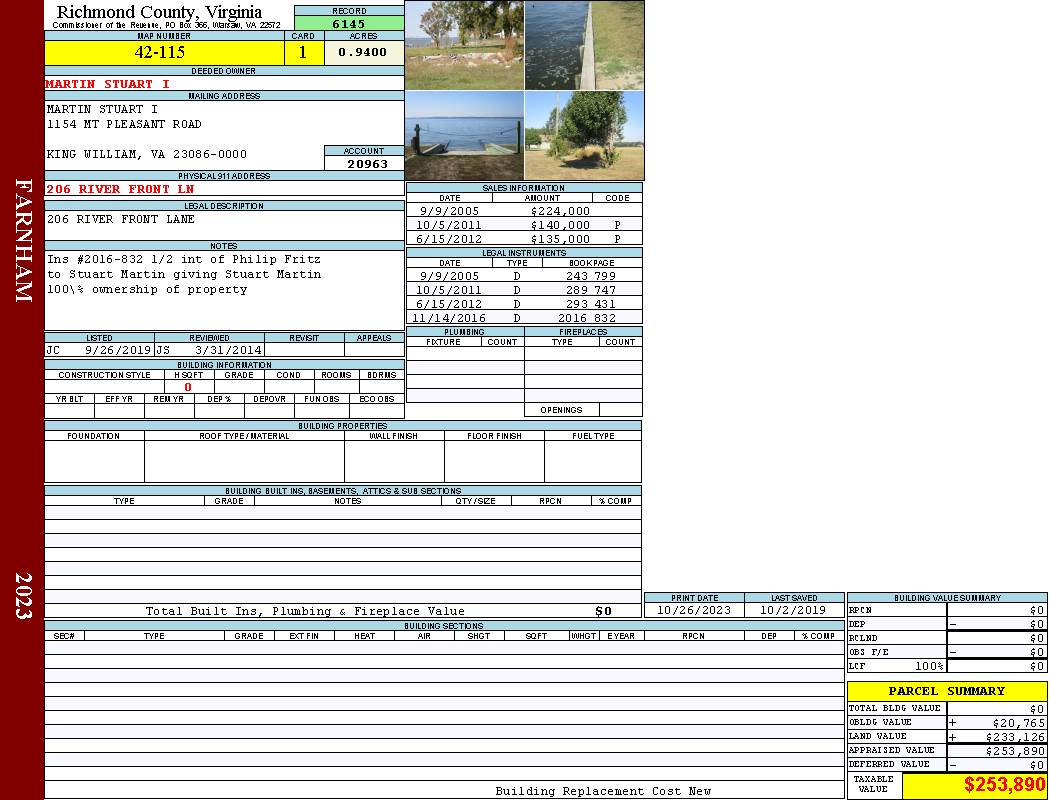The width and height of the screenshot is (1050, 800).
Task: Click the FARNHAM label on the sidebar
Action: click(24, 240)
